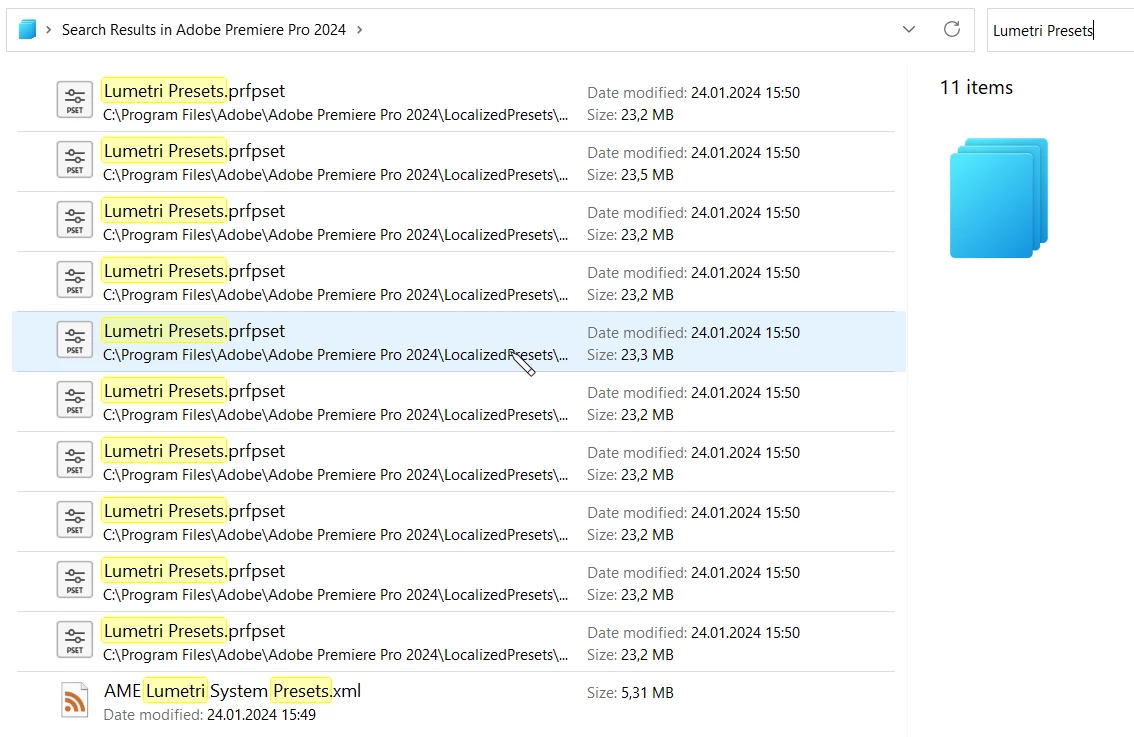The image size is (1134, 737).
Task: Refresh the search results
Action: [952, 29]
